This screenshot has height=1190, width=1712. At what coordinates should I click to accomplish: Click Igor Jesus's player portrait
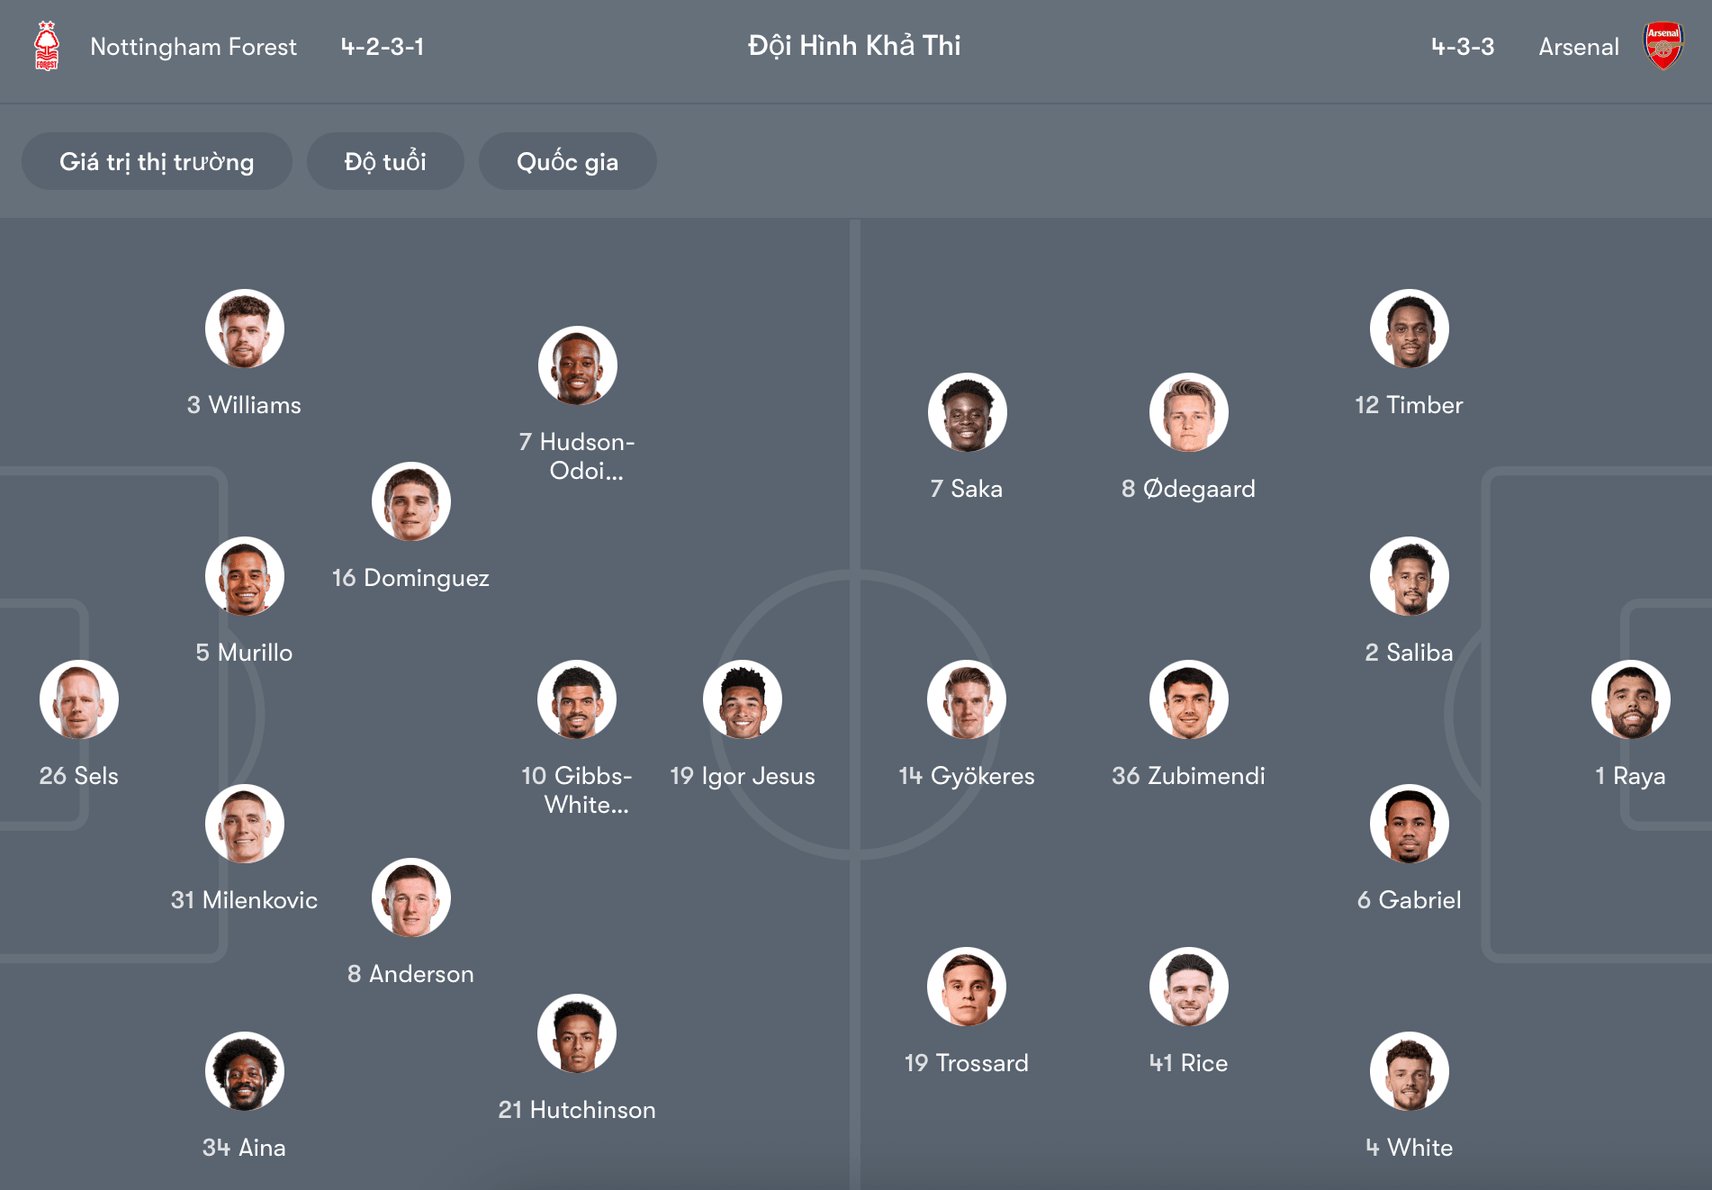[x=743, y=699]
